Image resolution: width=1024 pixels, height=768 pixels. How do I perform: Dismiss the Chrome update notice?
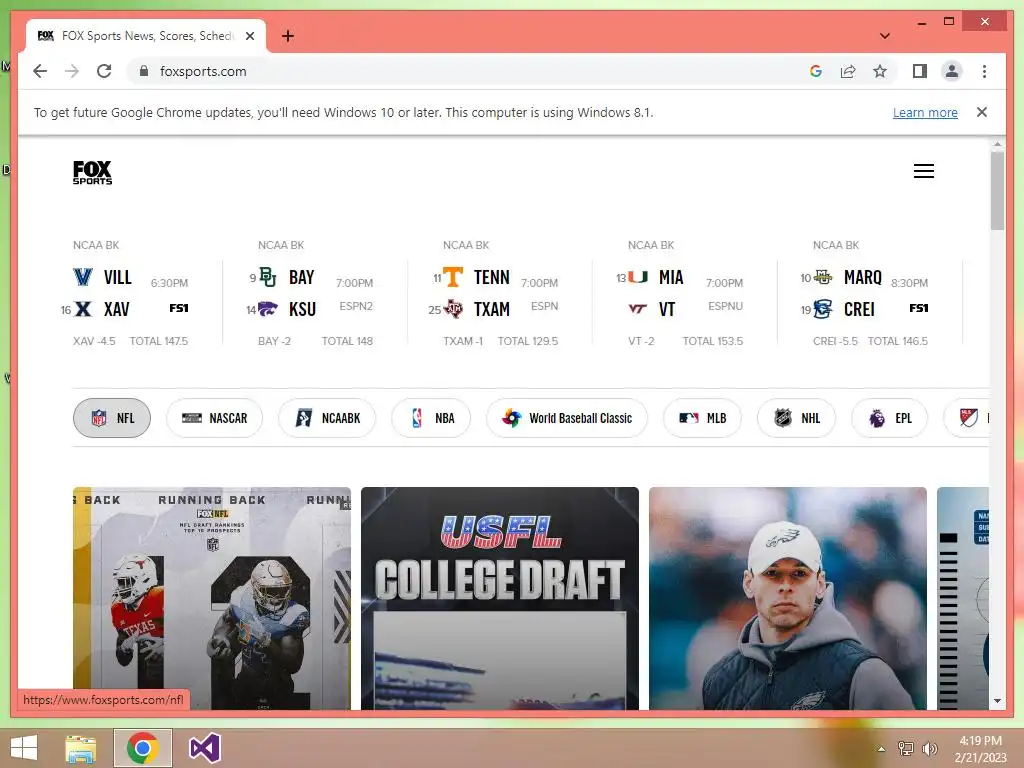(982, 112)
